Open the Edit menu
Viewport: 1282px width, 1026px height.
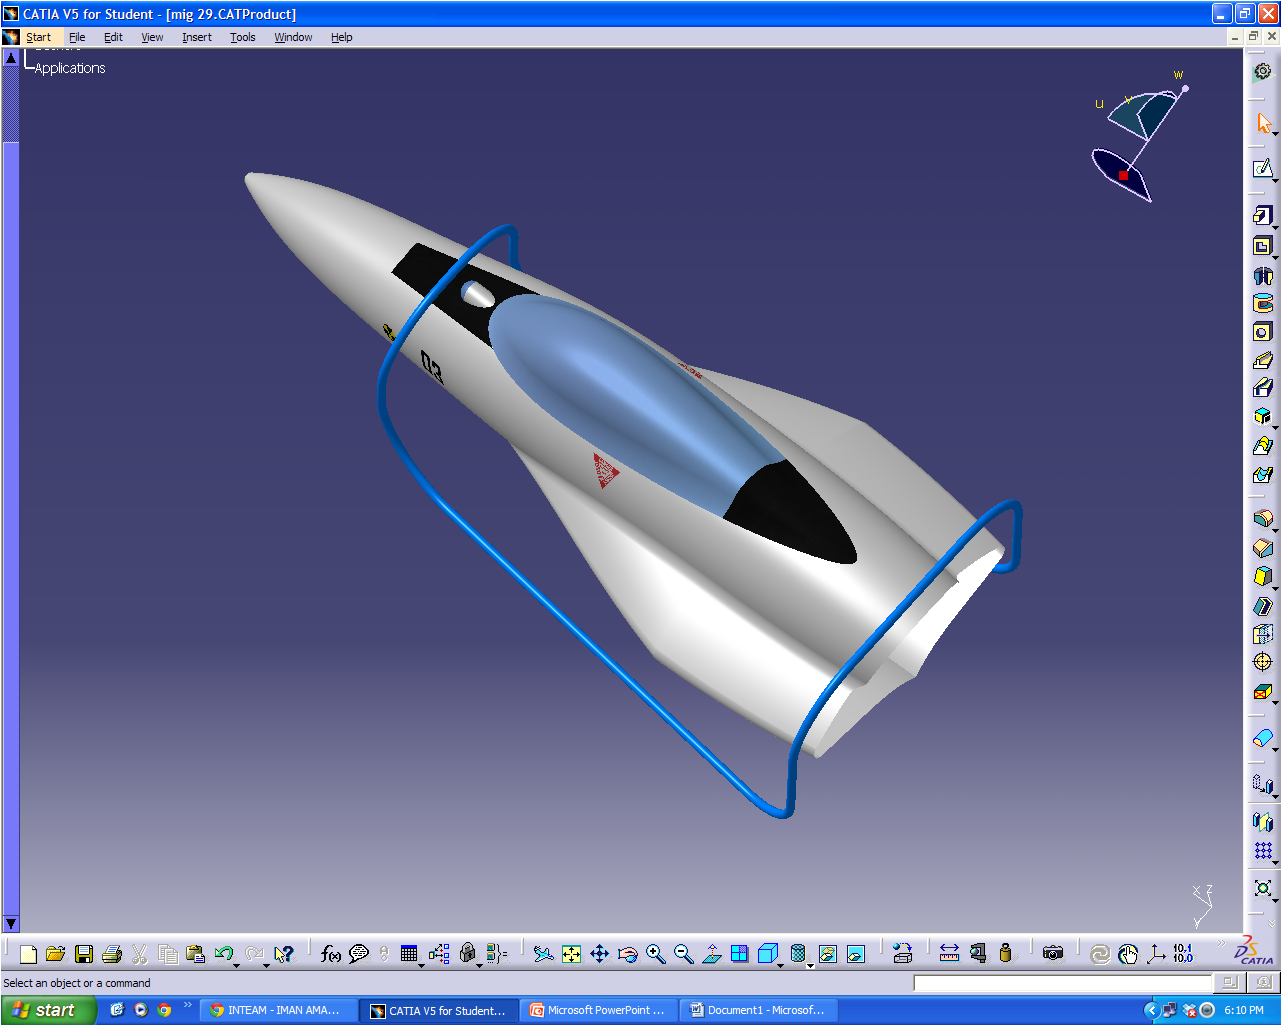tap(113, 37)
